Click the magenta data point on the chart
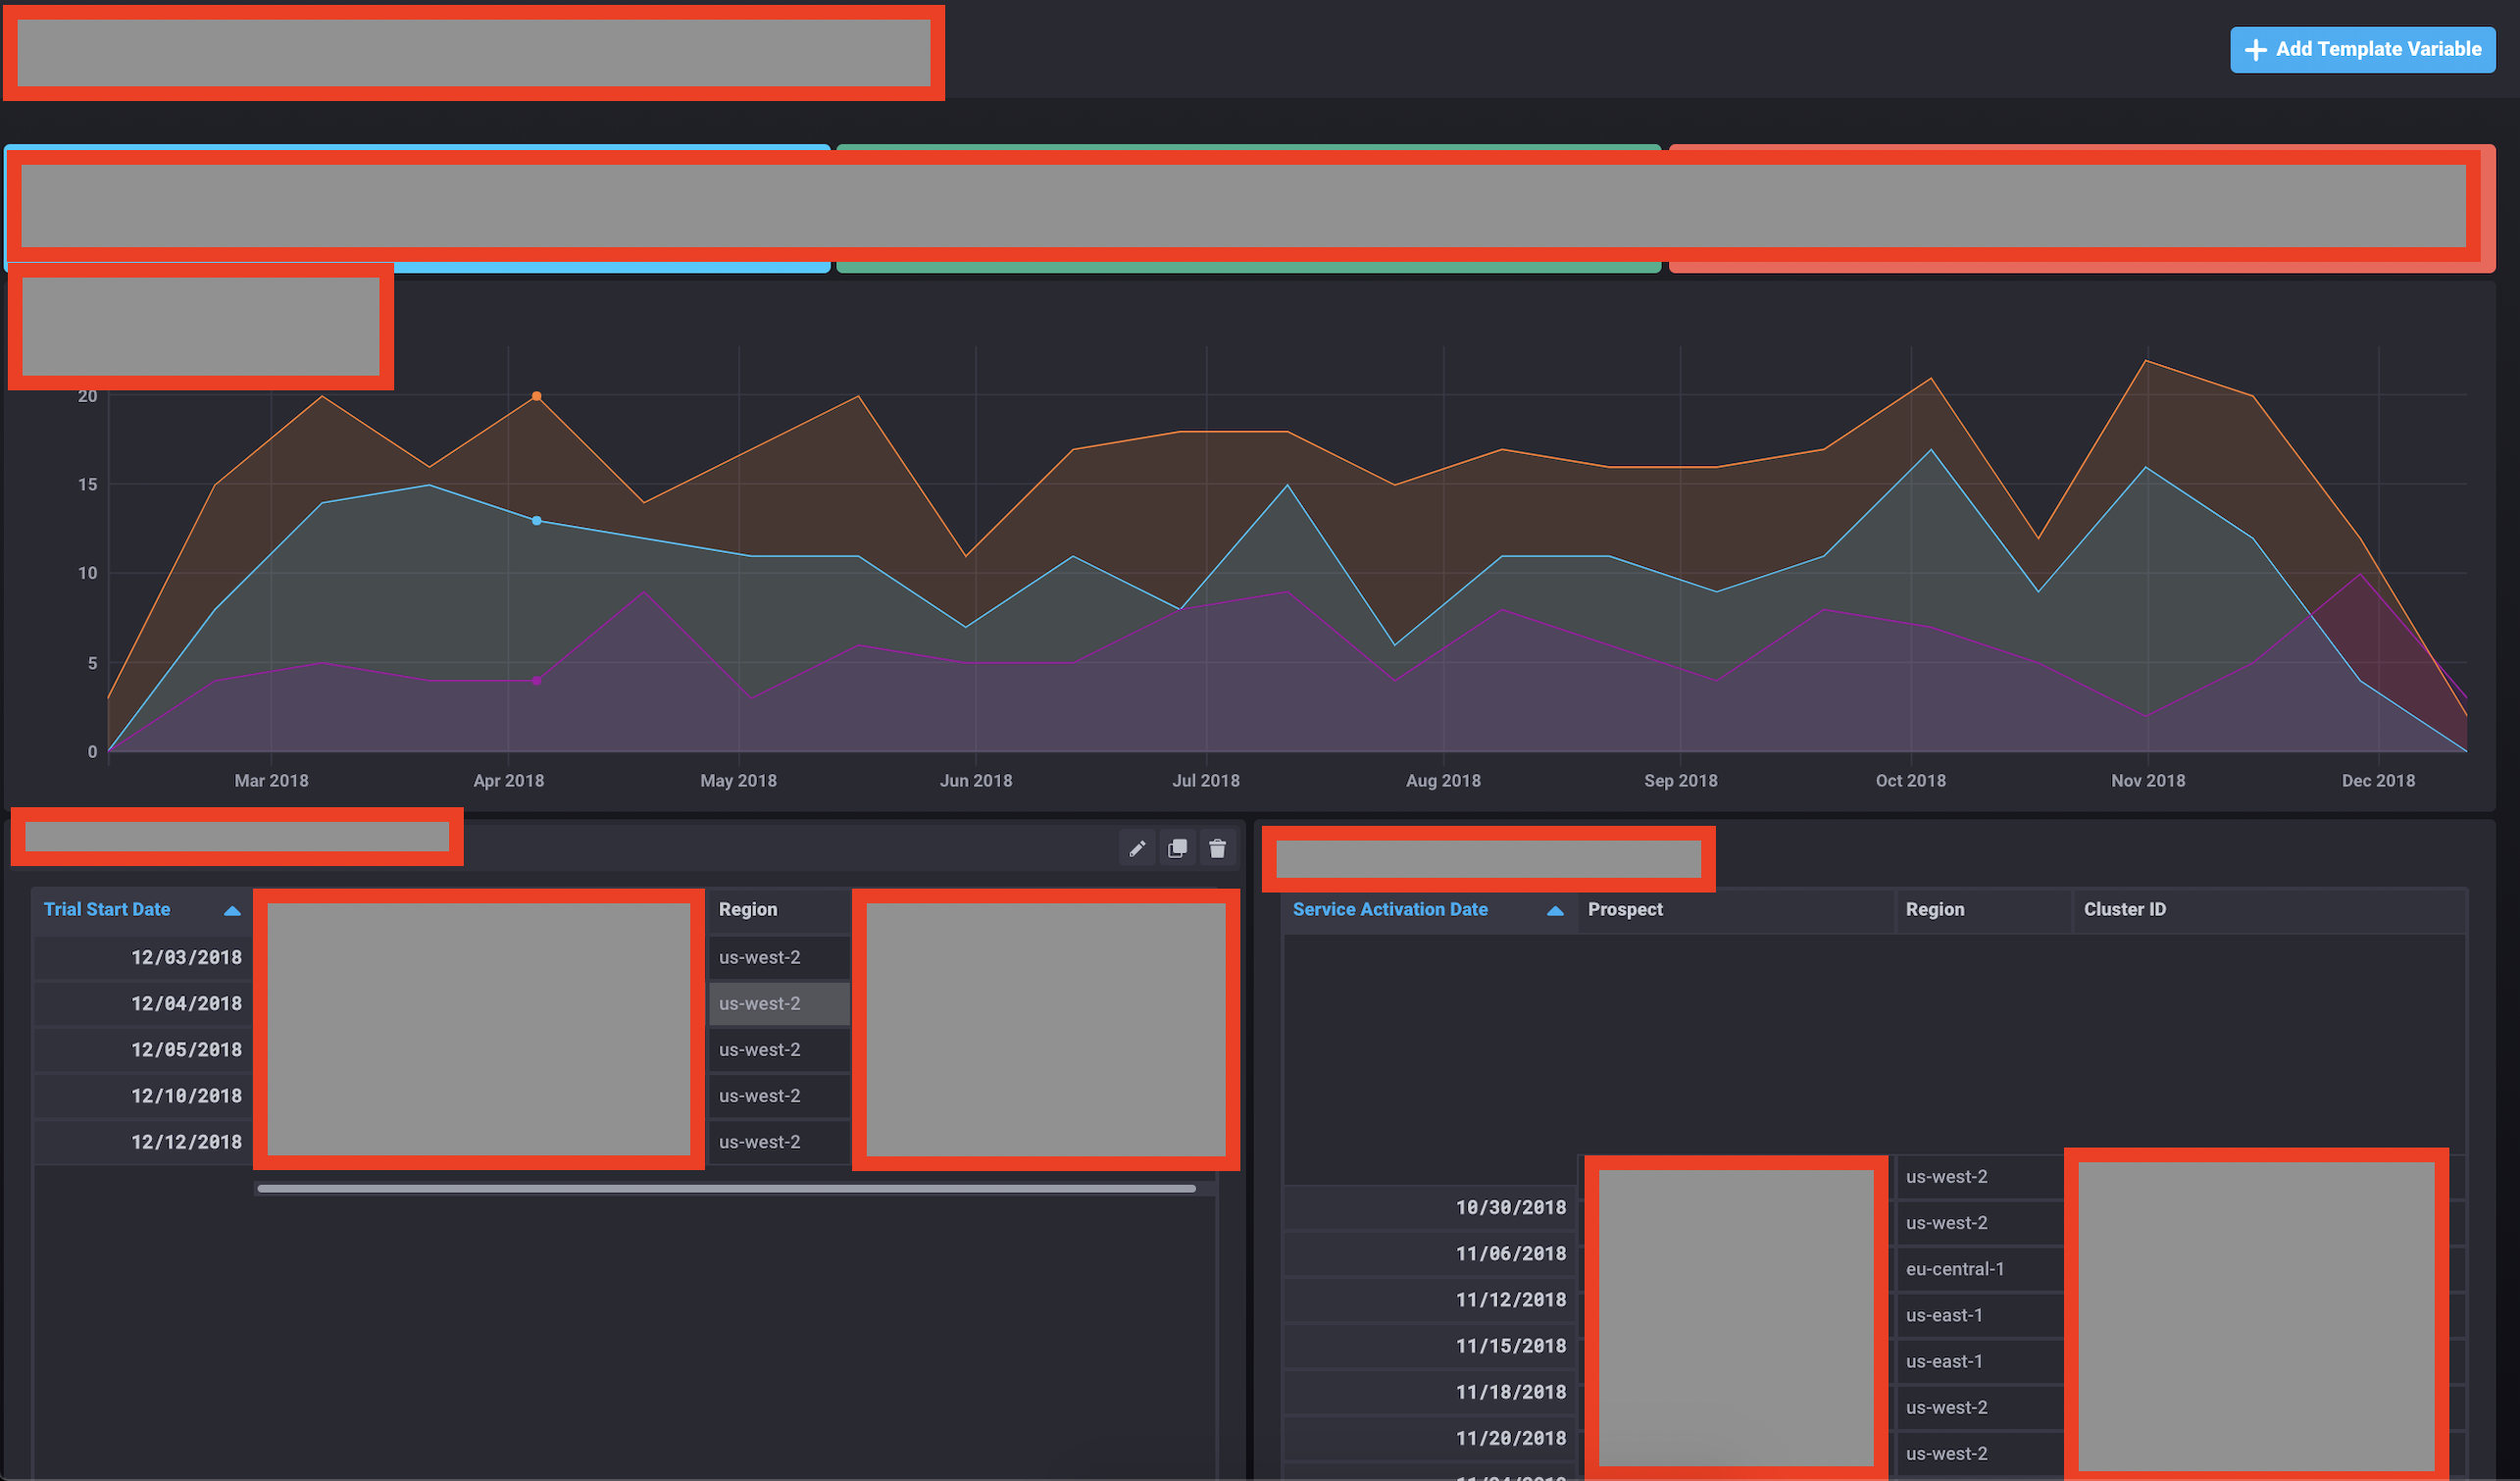This screenshot has width=2520, height=1481. coord(536,681)
